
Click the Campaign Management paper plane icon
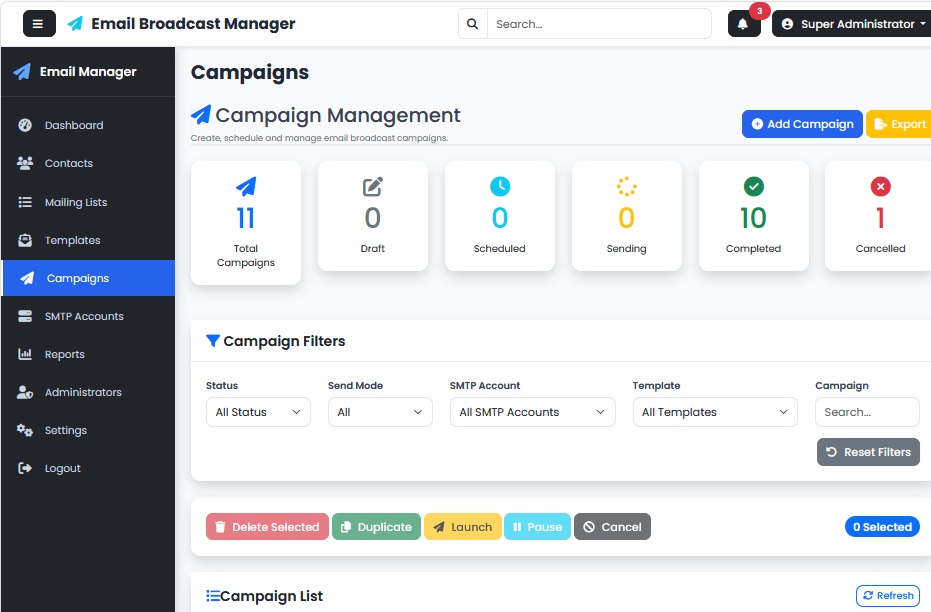[201, 115]
